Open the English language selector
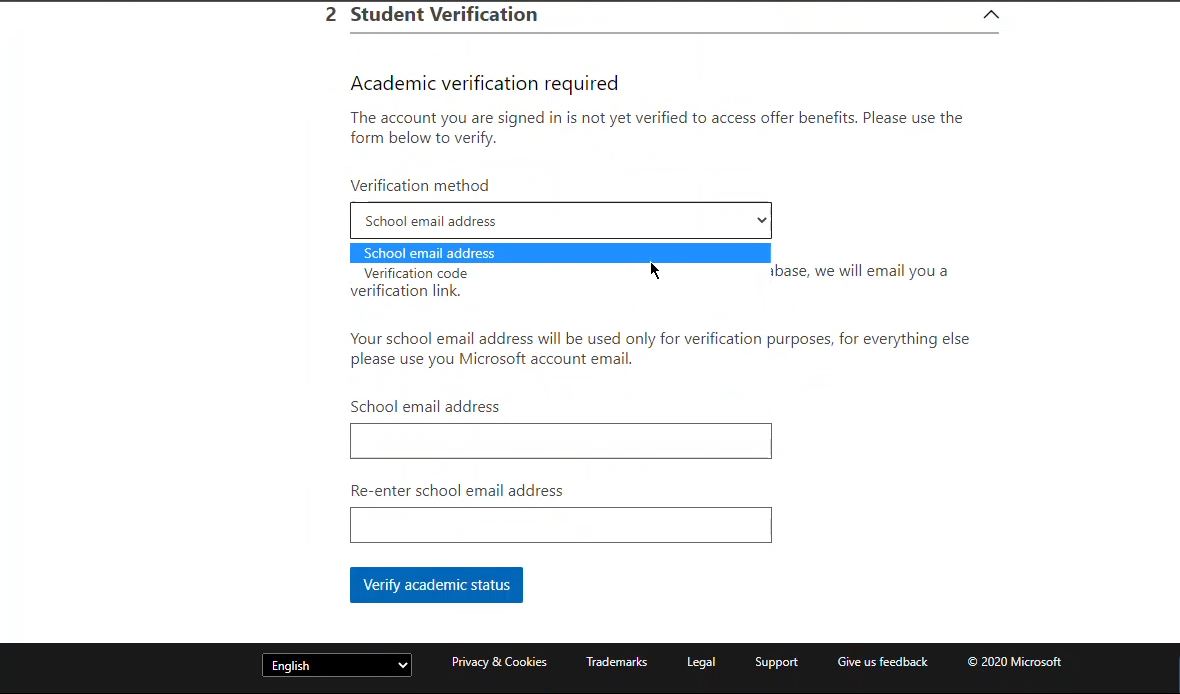This screenshot has width=1180, height=694. pyautogui.click(x=336, y=665)
